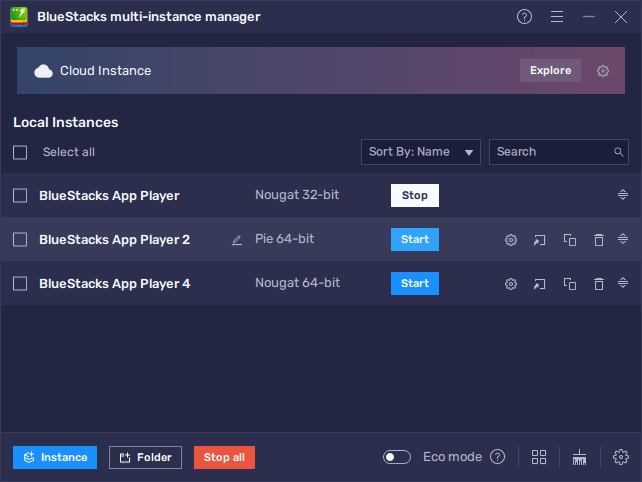Open Eco mode help question icon
This screenshot has width=642, height=482.
click(497, 457)
